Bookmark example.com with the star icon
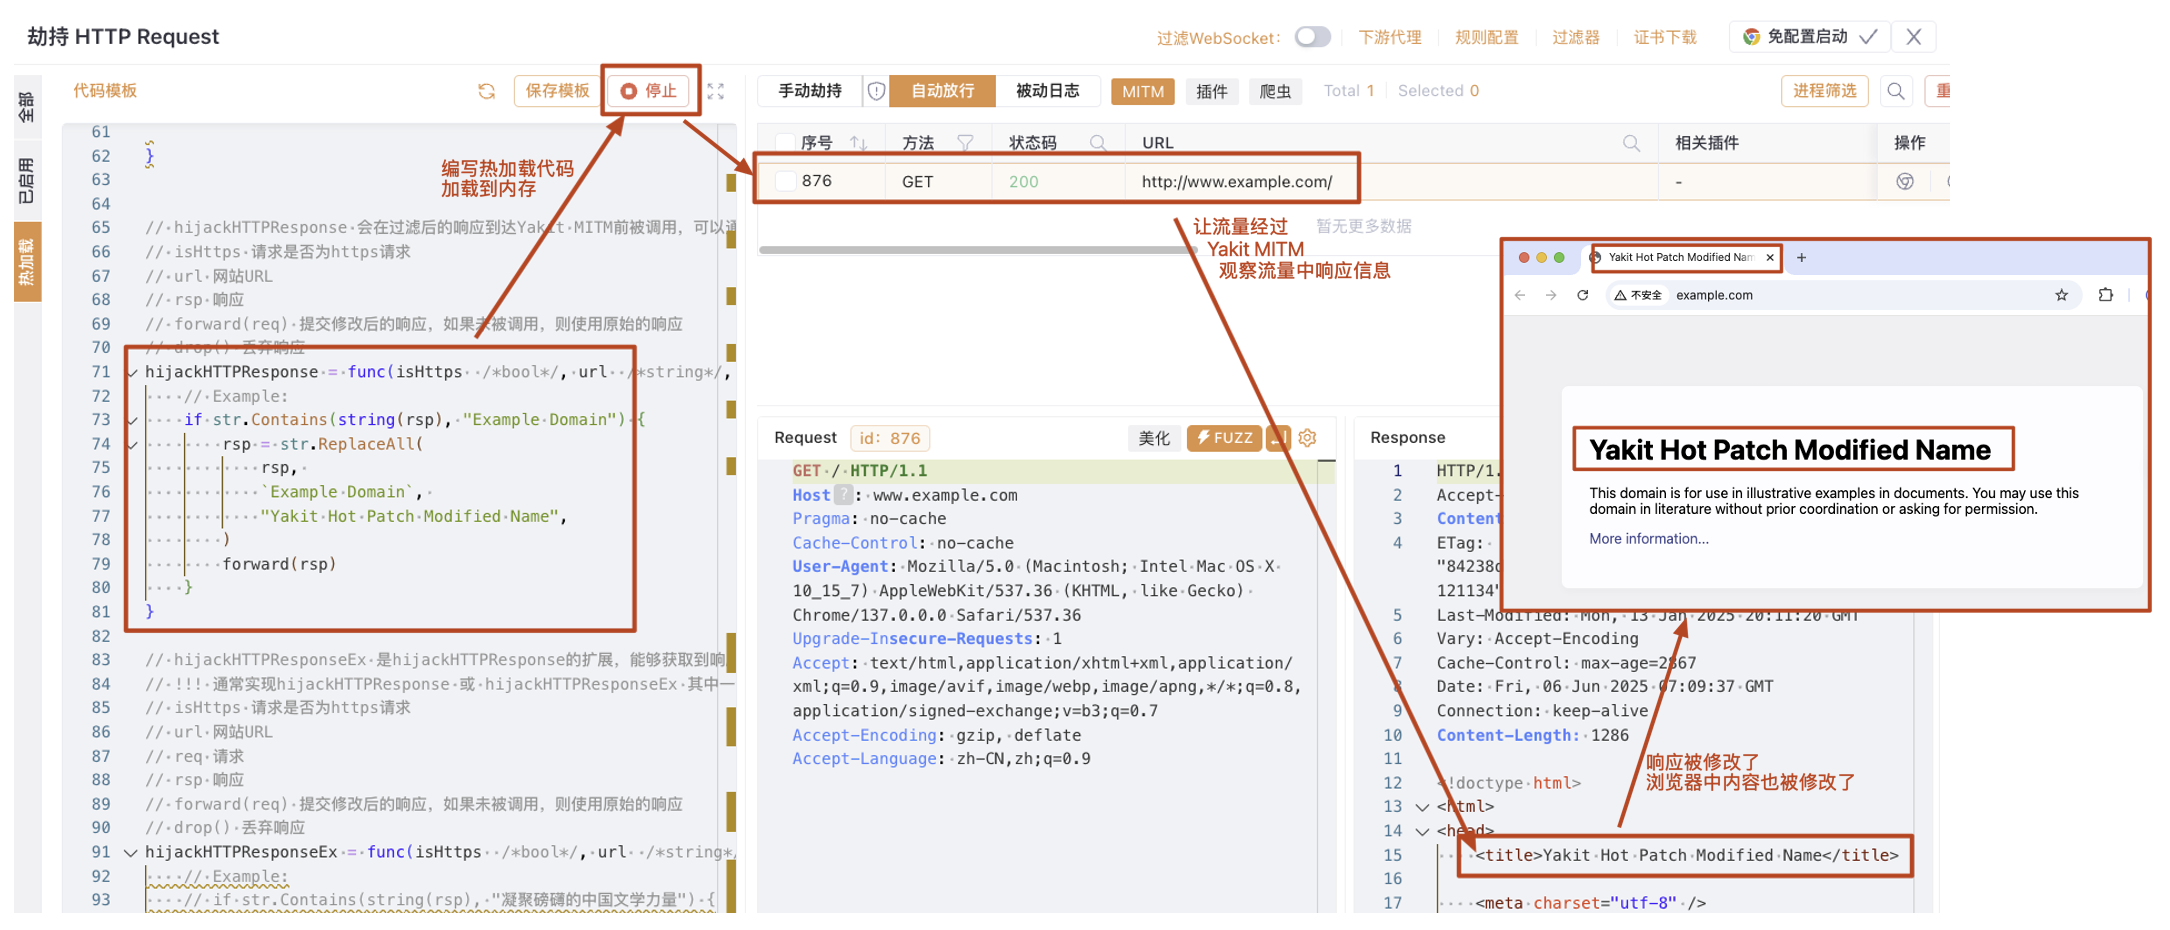The image size is (2170, 930). point(2061,295)
